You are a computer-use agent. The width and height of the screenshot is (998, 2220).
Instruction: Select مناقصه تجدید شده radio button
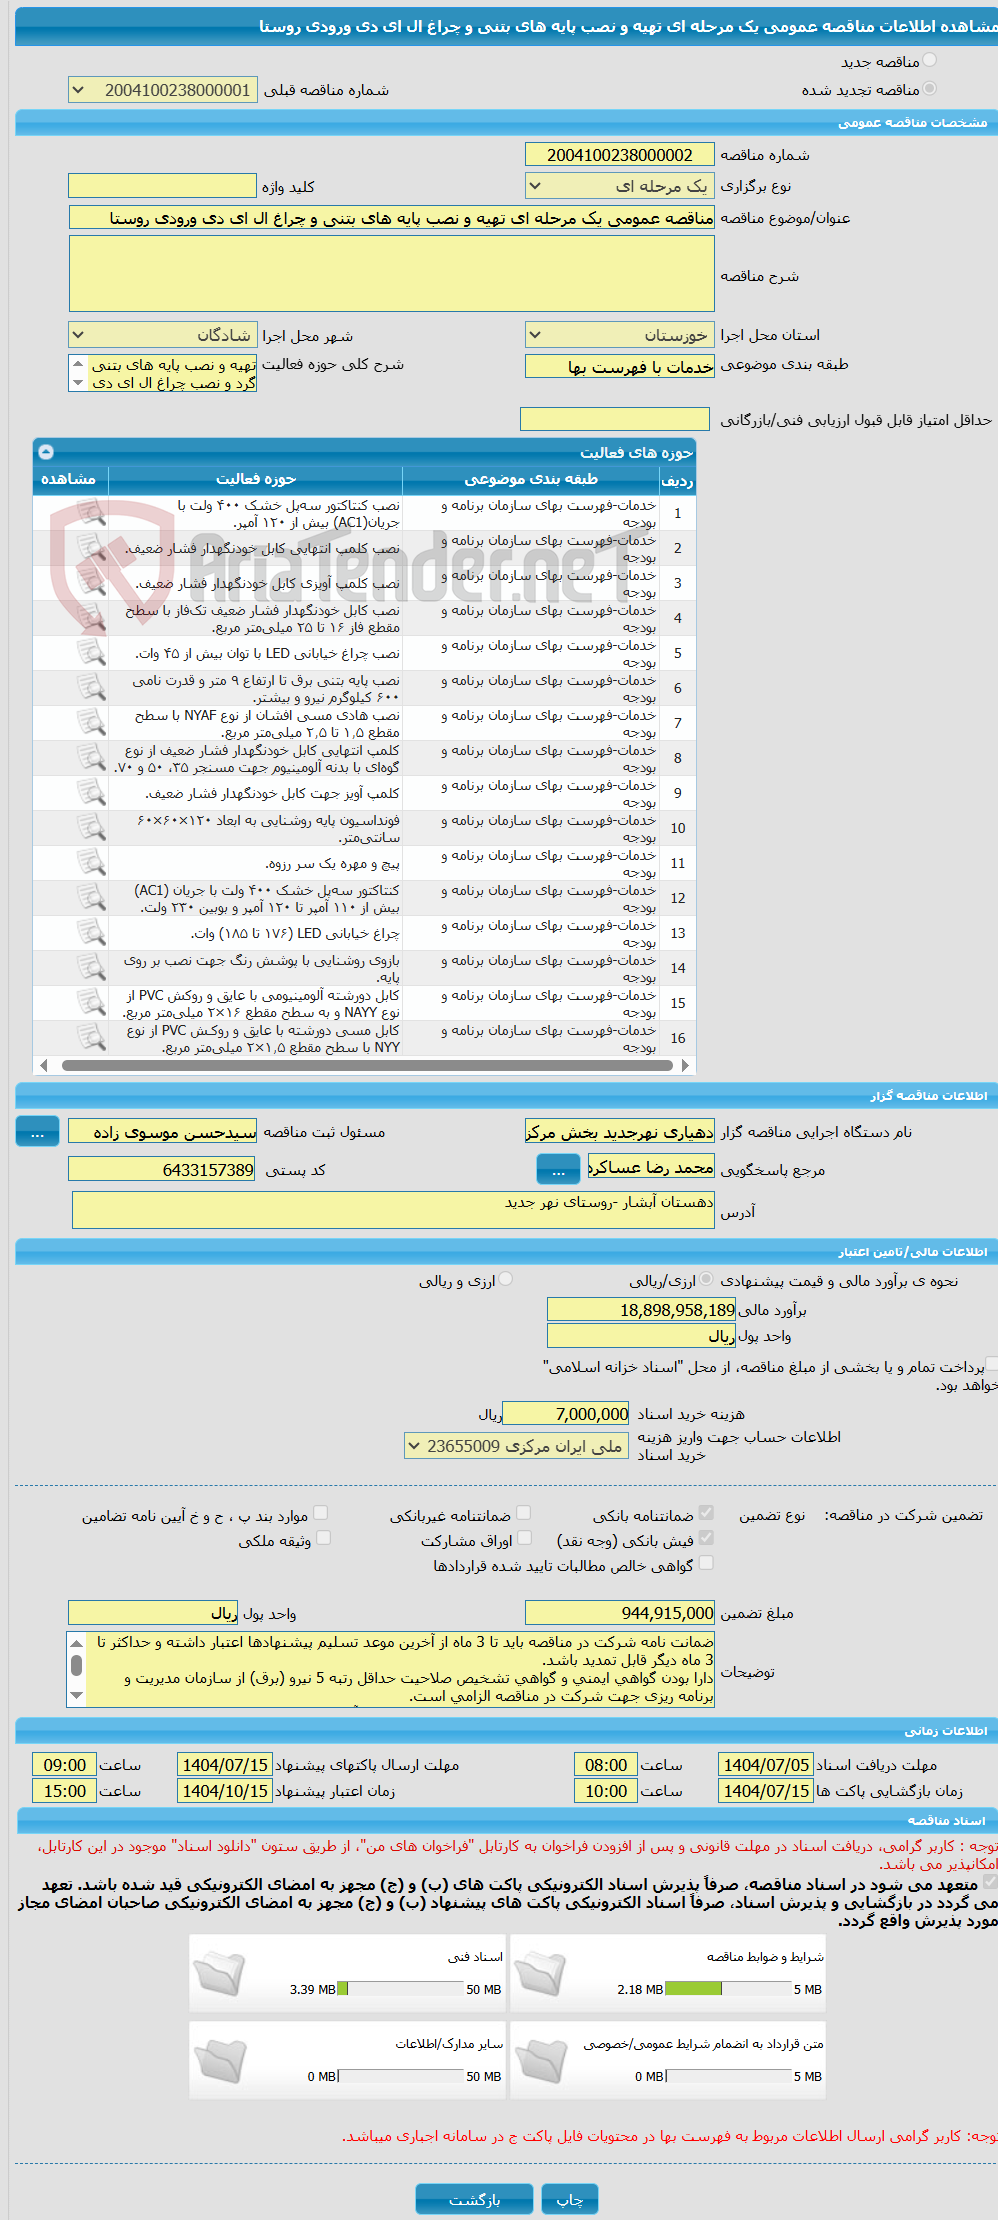[x=930, y=89]
